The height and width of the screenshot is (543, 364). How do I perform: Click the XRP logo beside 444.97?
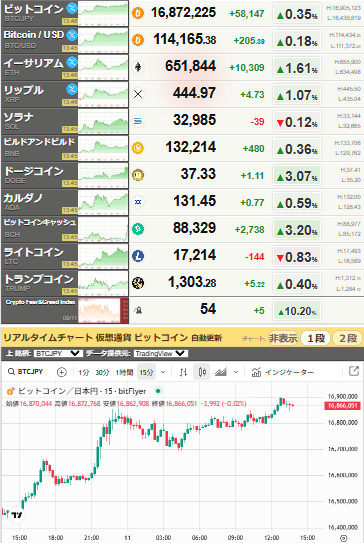[x=138, y=94]
